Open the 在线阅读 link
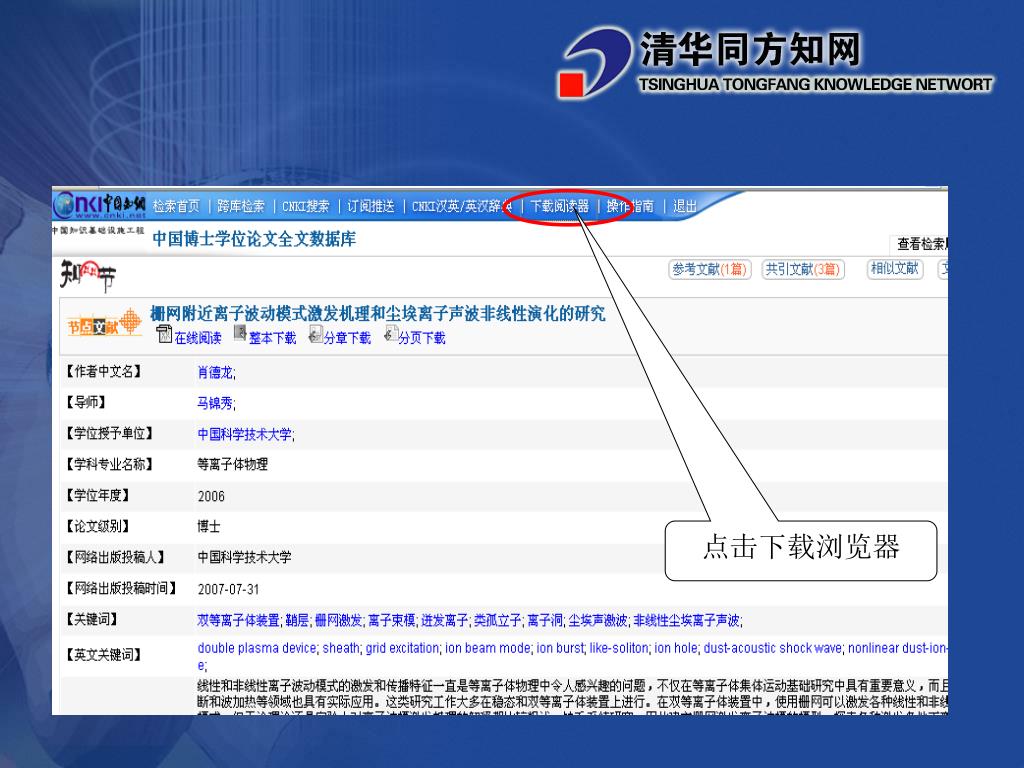 [198, 338]
